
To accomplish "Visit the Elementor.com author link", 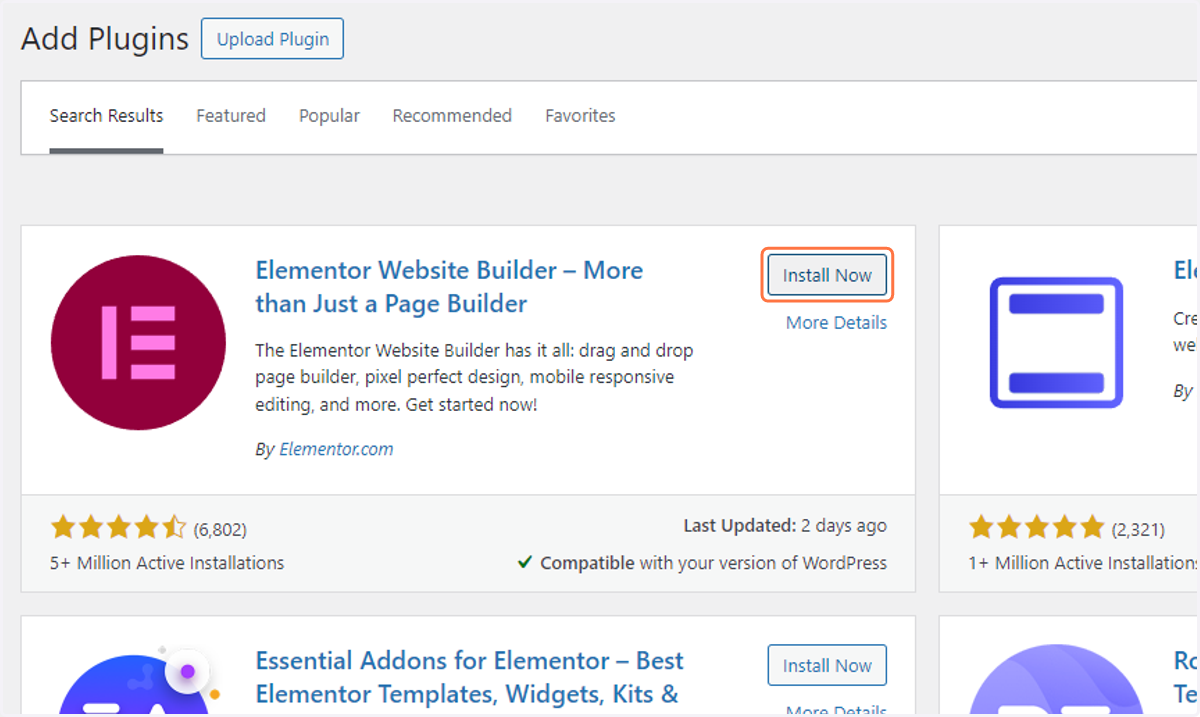I will [x=336, y=449].
